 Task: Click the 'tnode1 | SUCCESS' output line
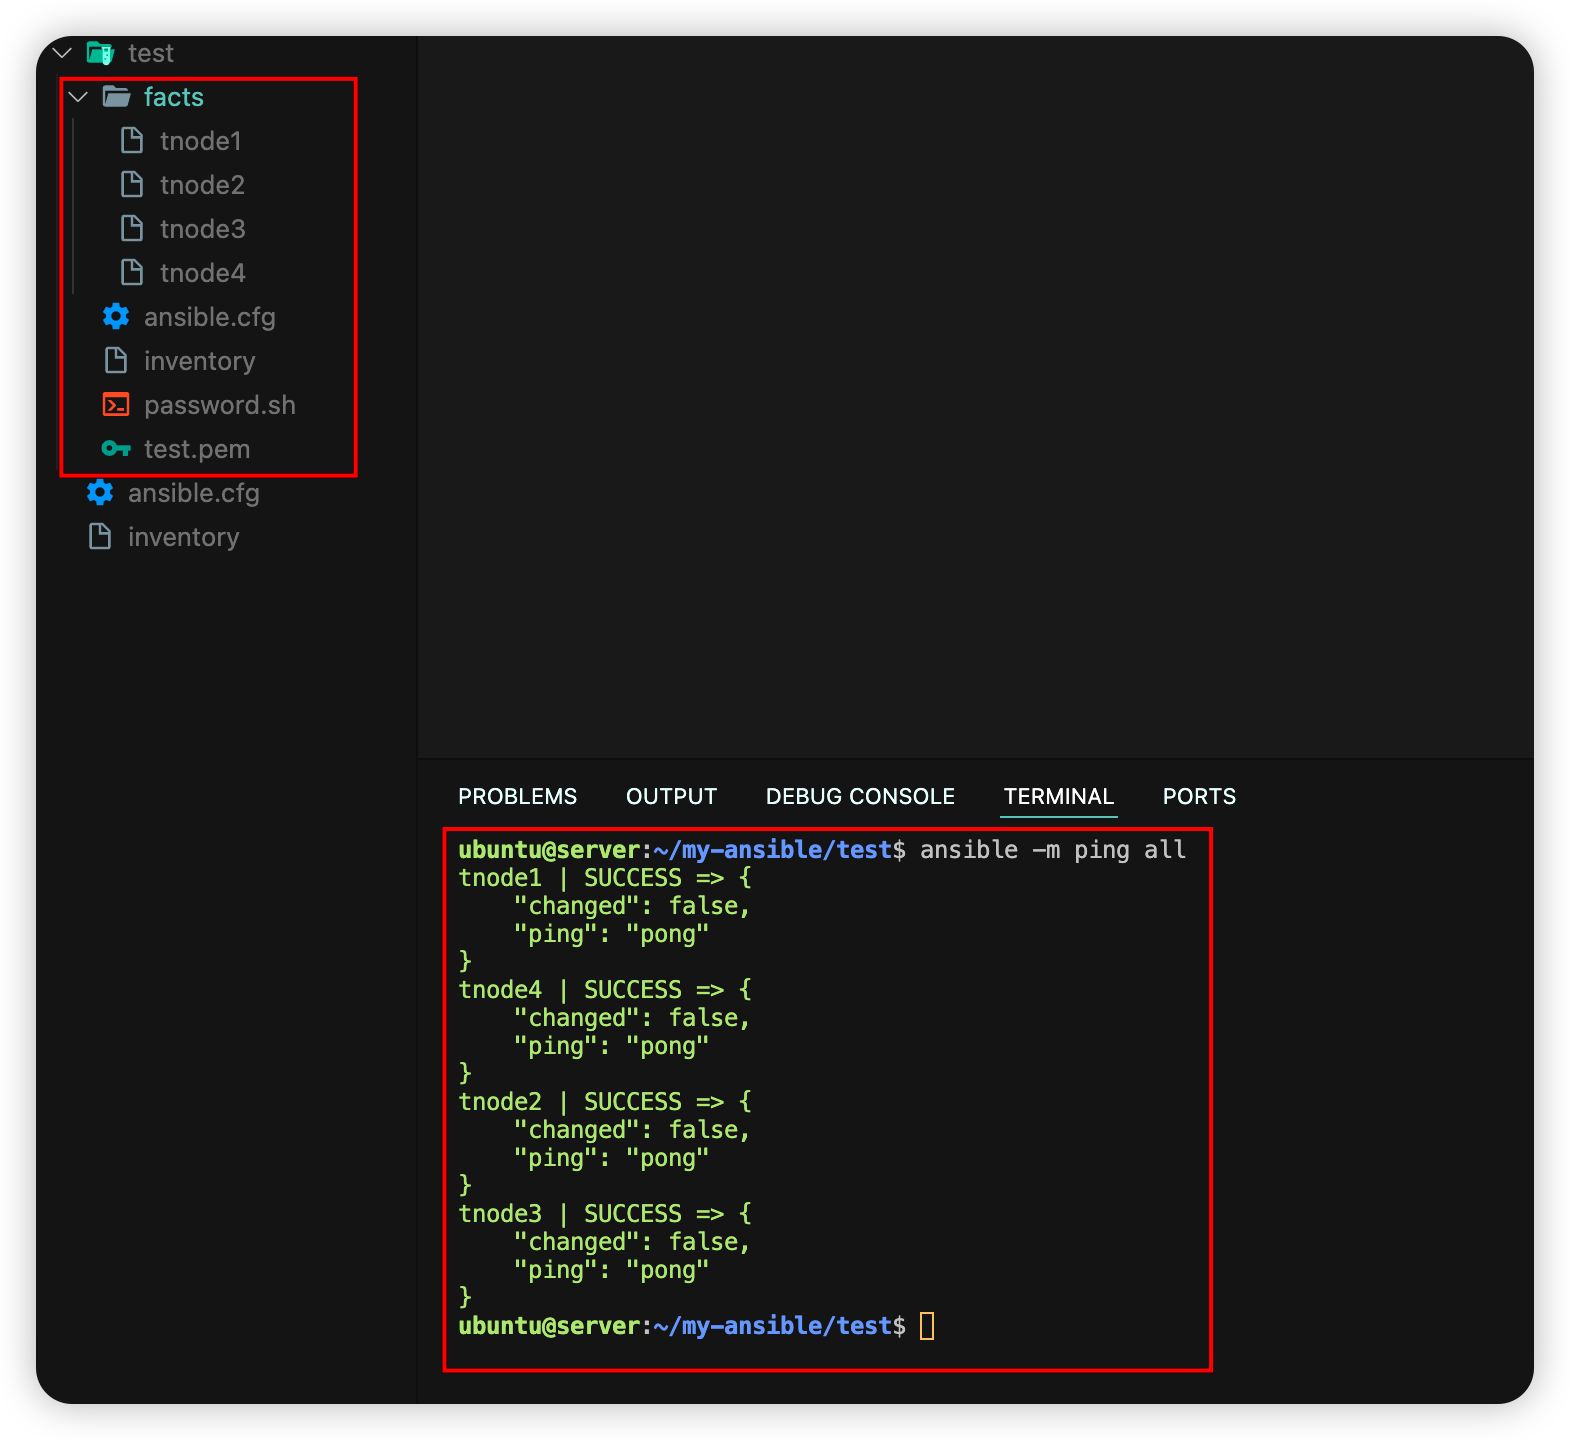pyautogui.click(x=605, y=878)
